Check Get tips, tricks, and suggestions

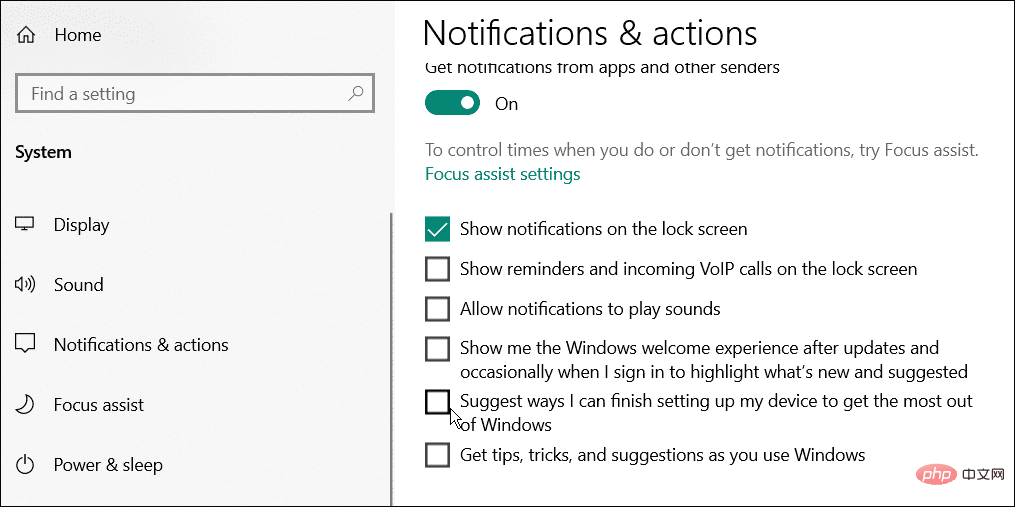click(437, 455)
